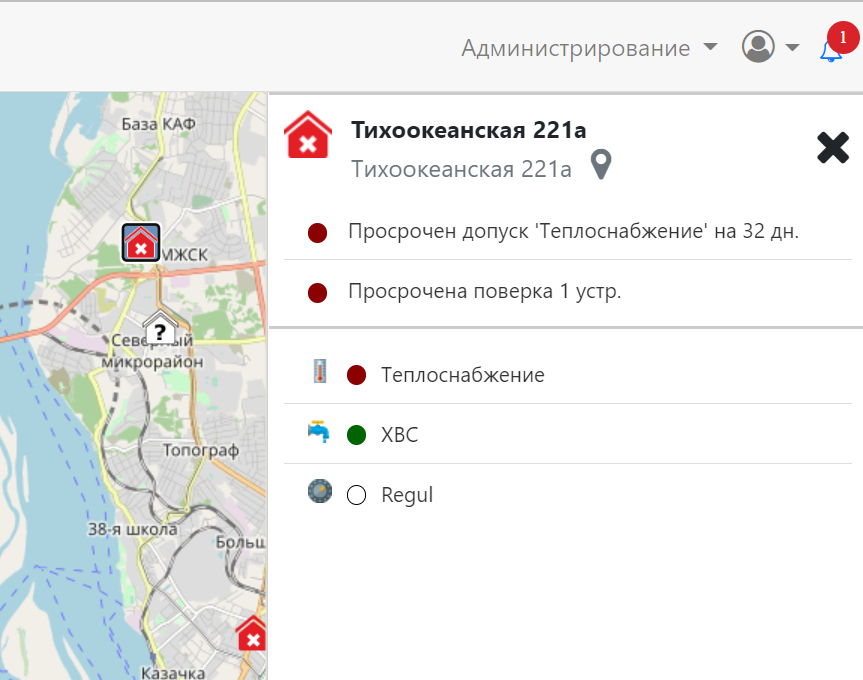Click the Regul device icon
This screenshot has width=863, height=680.
coord(319,493)
